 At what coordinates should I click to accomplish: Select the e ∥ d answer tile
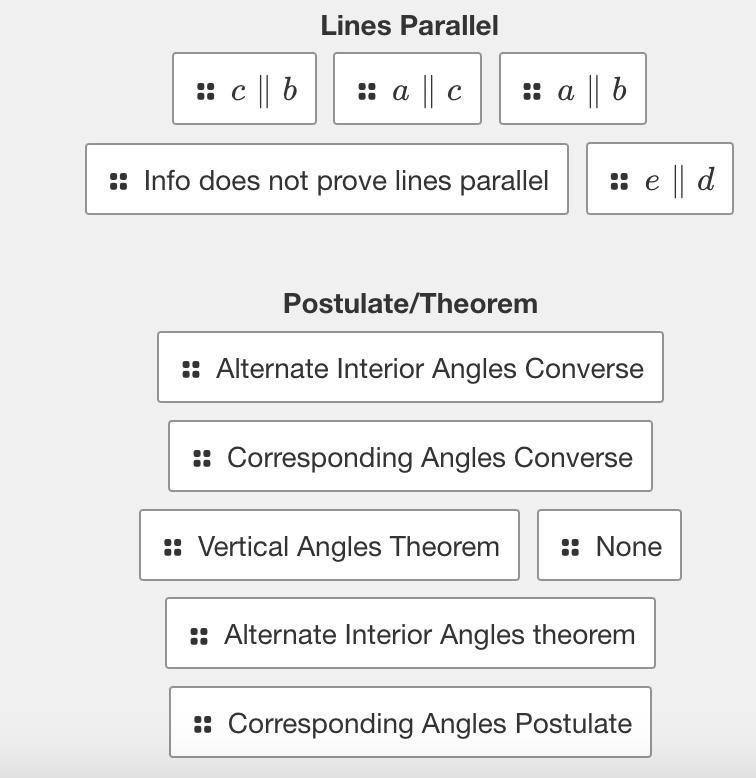(x=660, y=179)
